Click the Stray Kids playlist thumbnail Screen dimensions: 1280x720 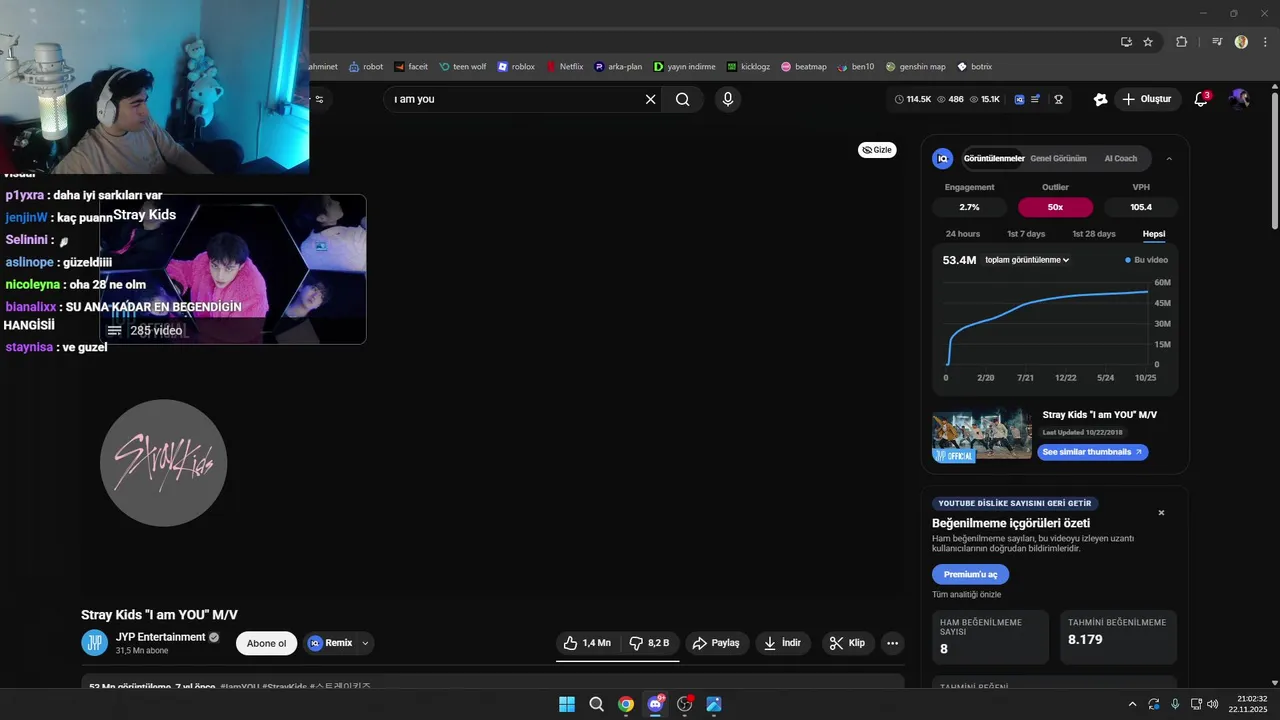tap(233, 269)
